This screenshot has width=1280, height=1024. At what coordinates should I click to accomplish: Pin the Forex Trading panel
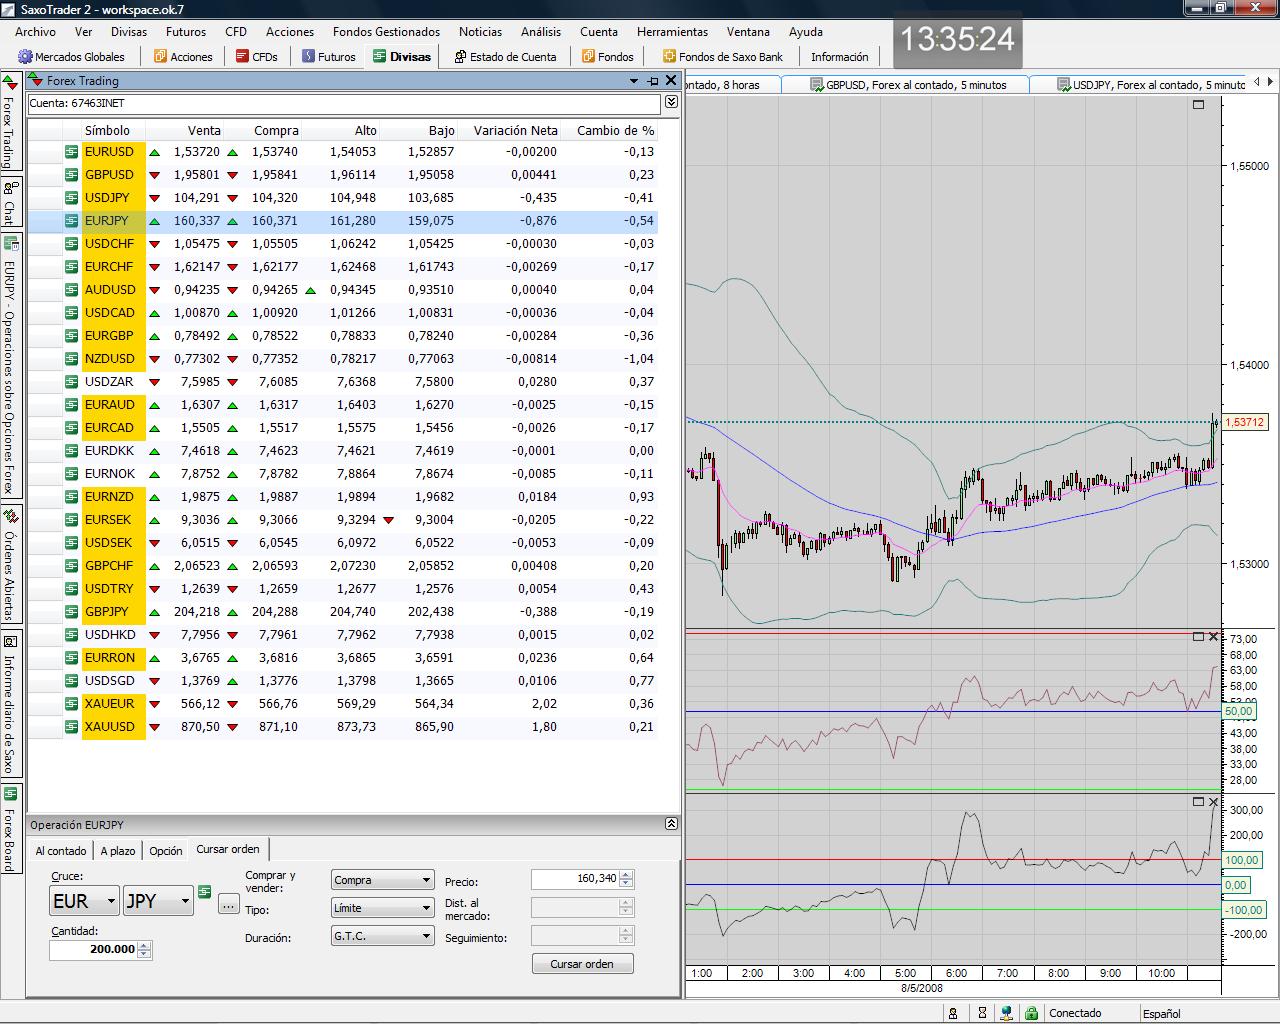point(653,81)
